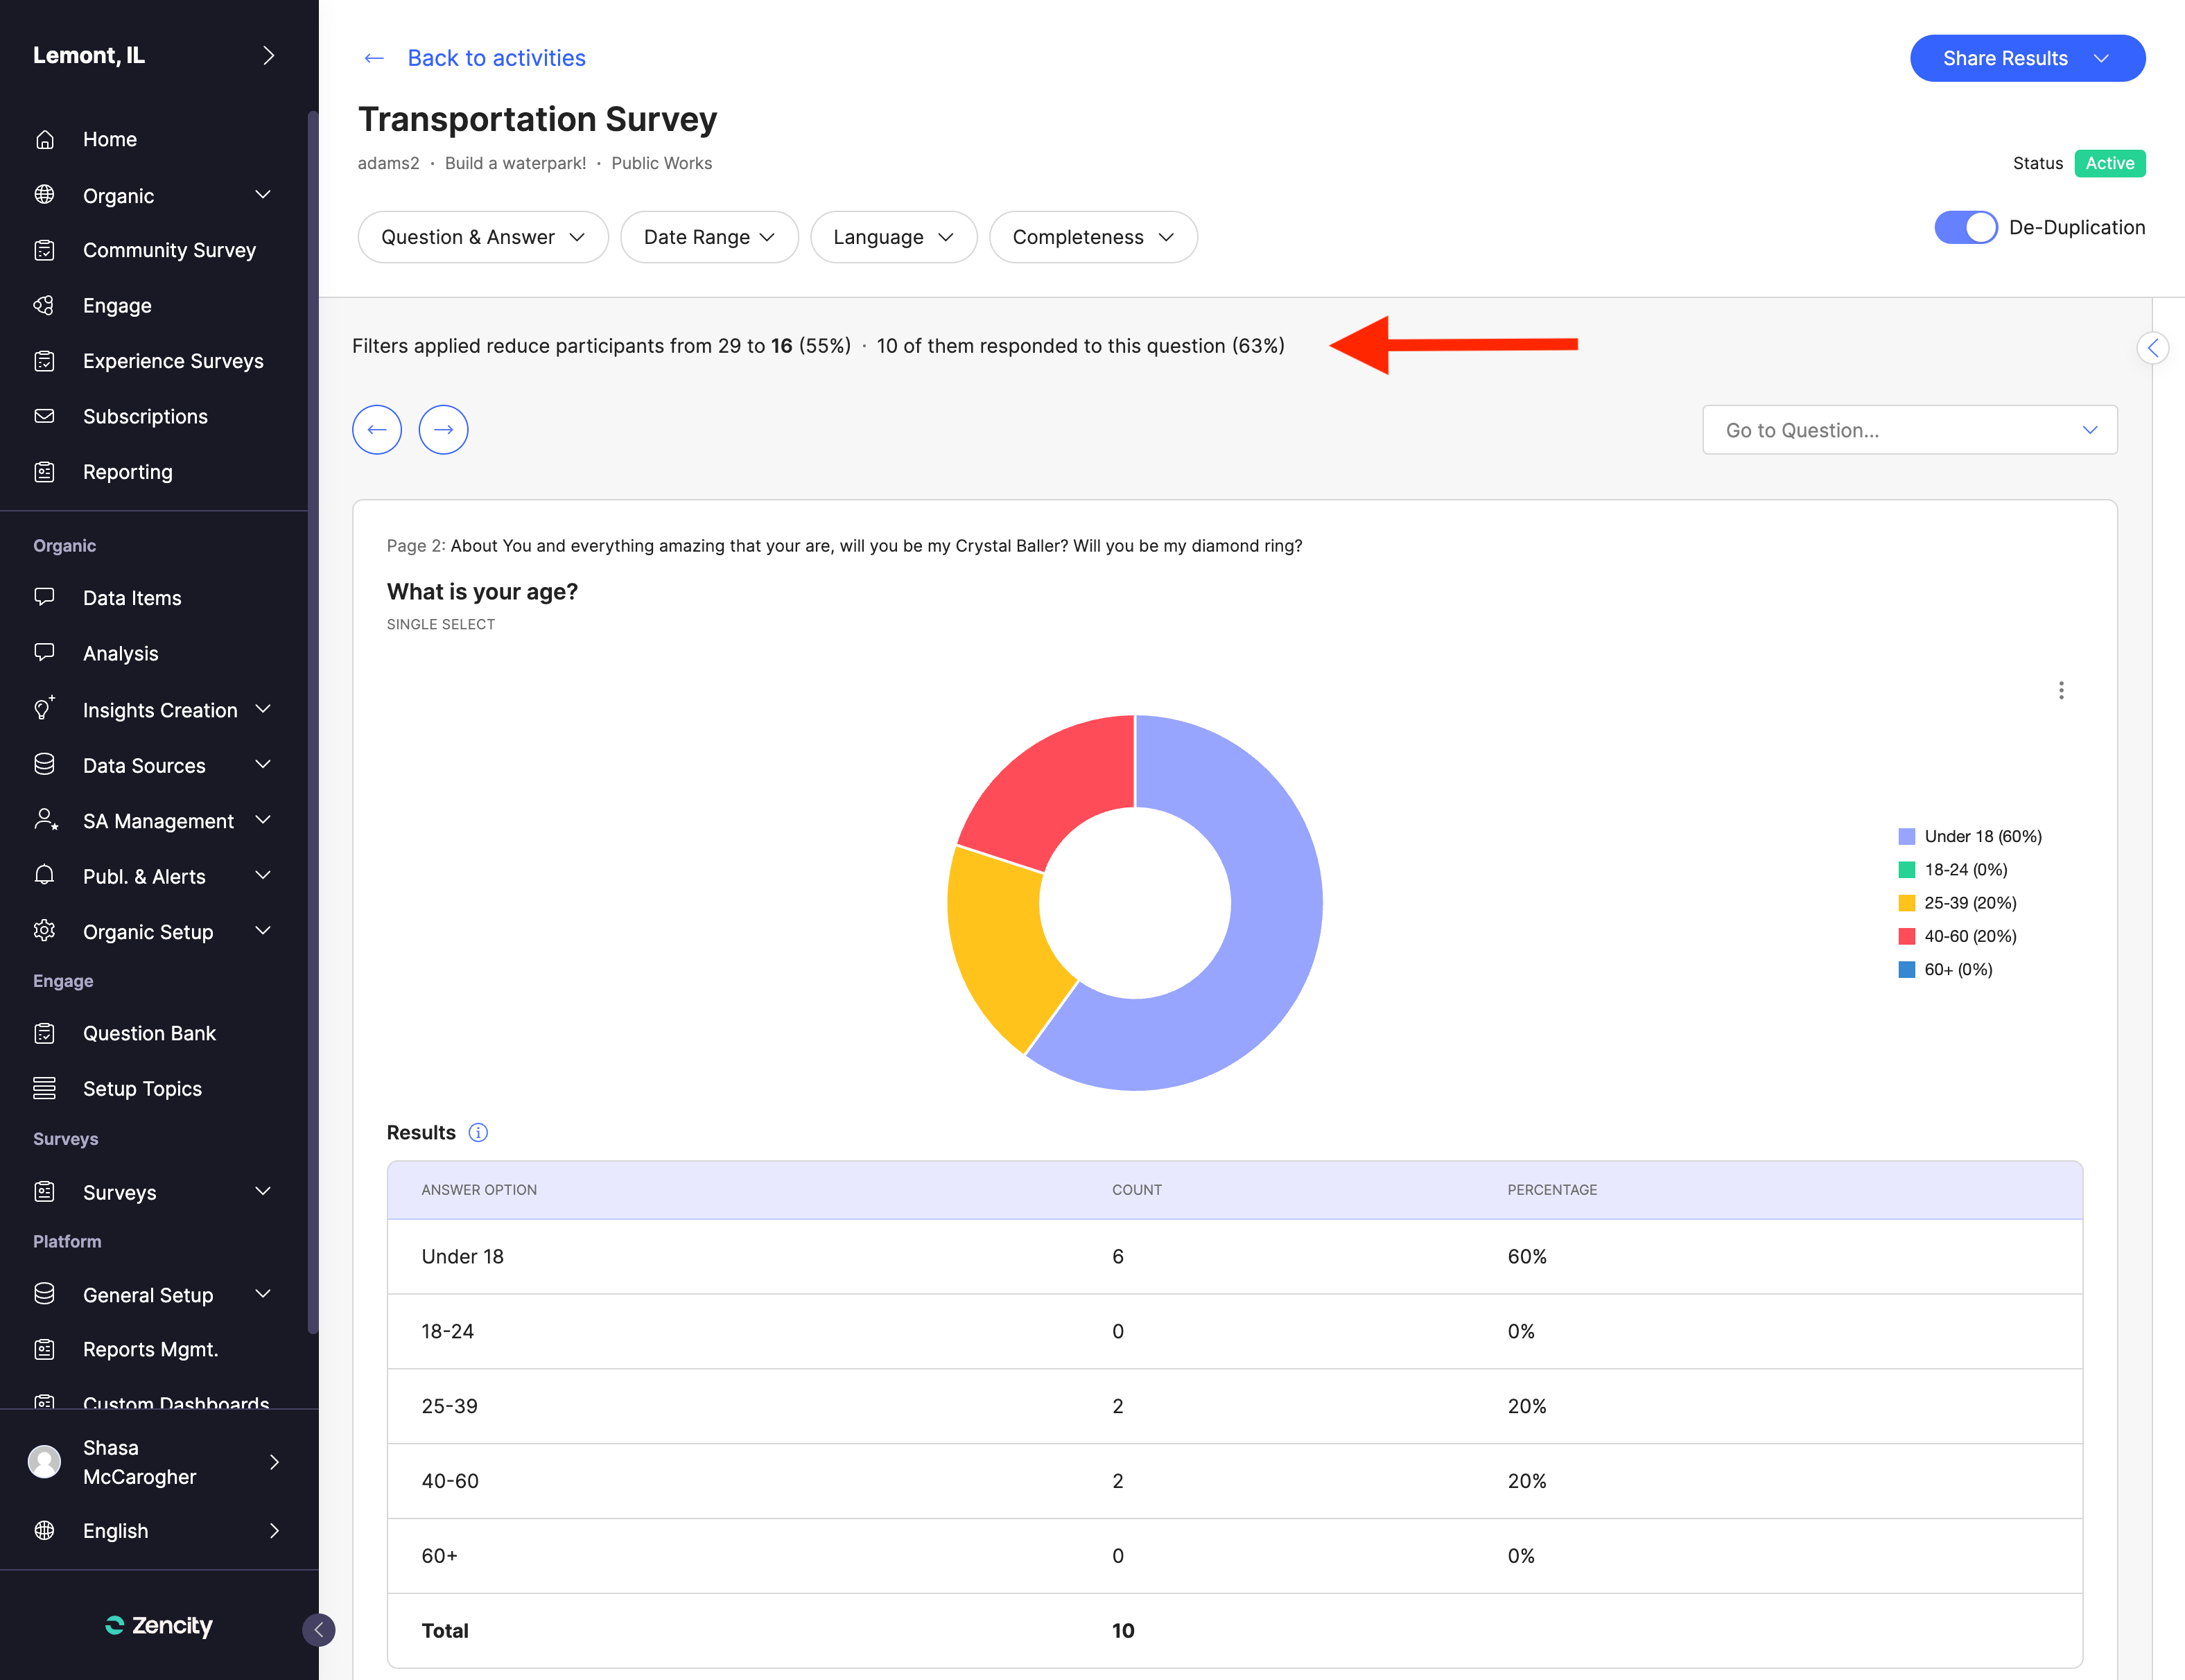Open Community Survey in the sidebar

coord(169,250)
